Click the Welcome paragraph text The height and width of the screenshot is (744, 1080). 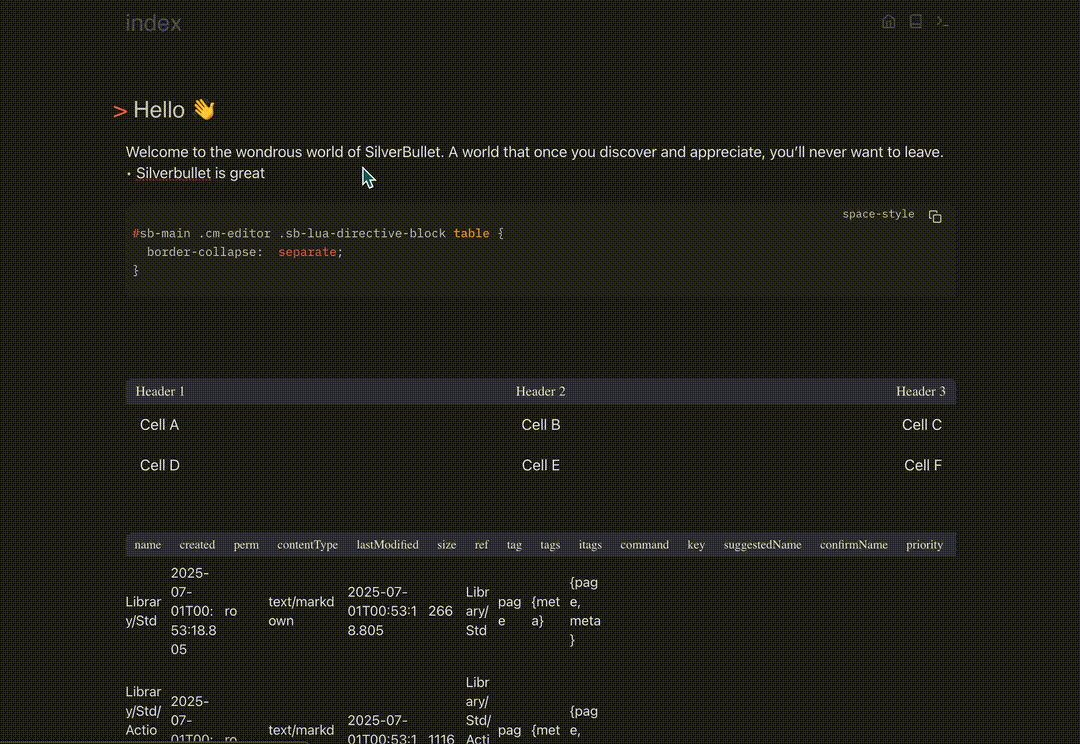point(534,152)
